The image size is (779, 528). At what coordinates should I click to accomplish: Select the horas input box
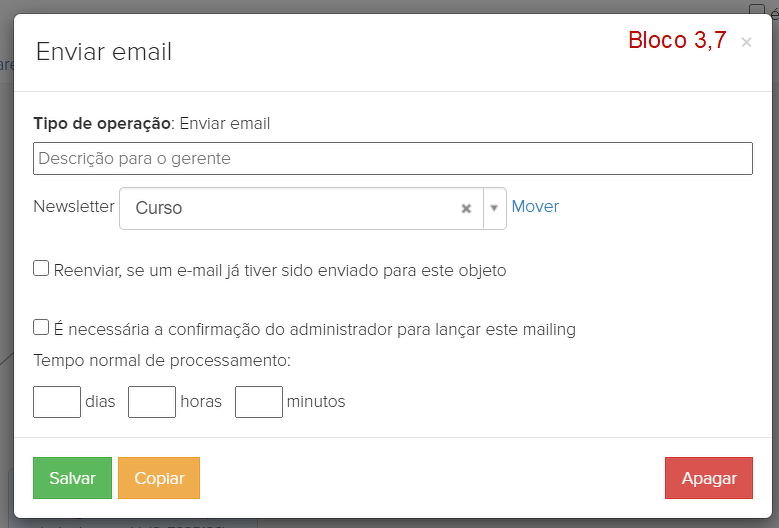click(152, 402)
